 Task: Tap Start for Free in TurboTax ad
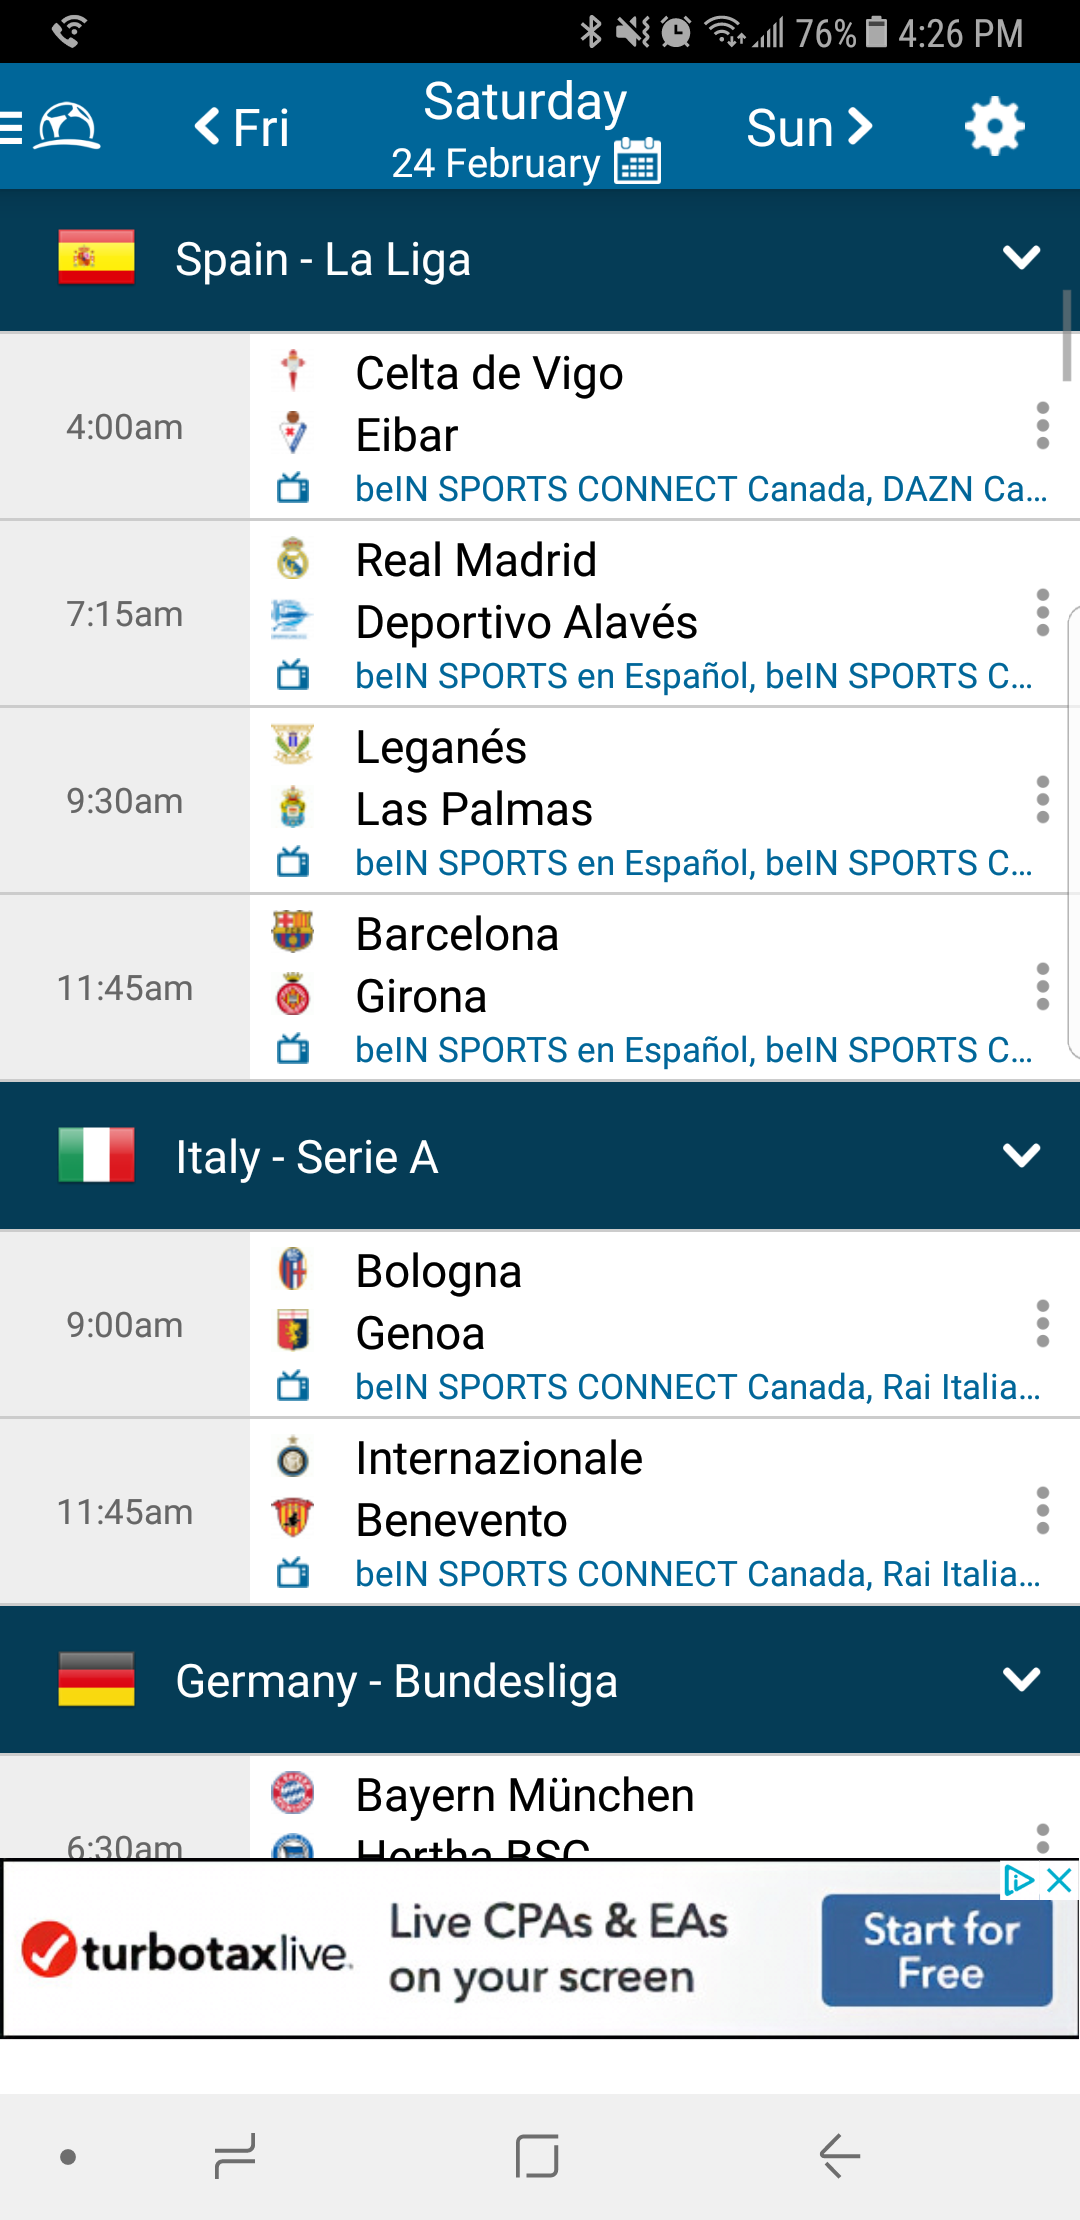coord(937,1951)
